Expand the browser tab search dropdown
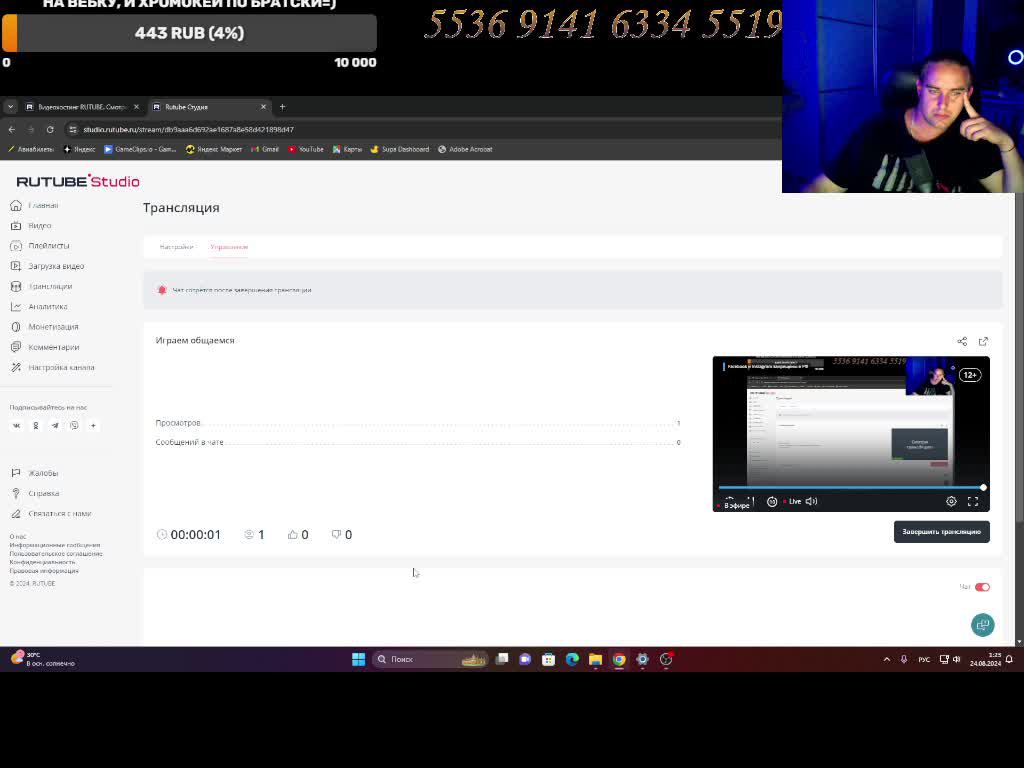1024x768 pixels. point(10,107)
